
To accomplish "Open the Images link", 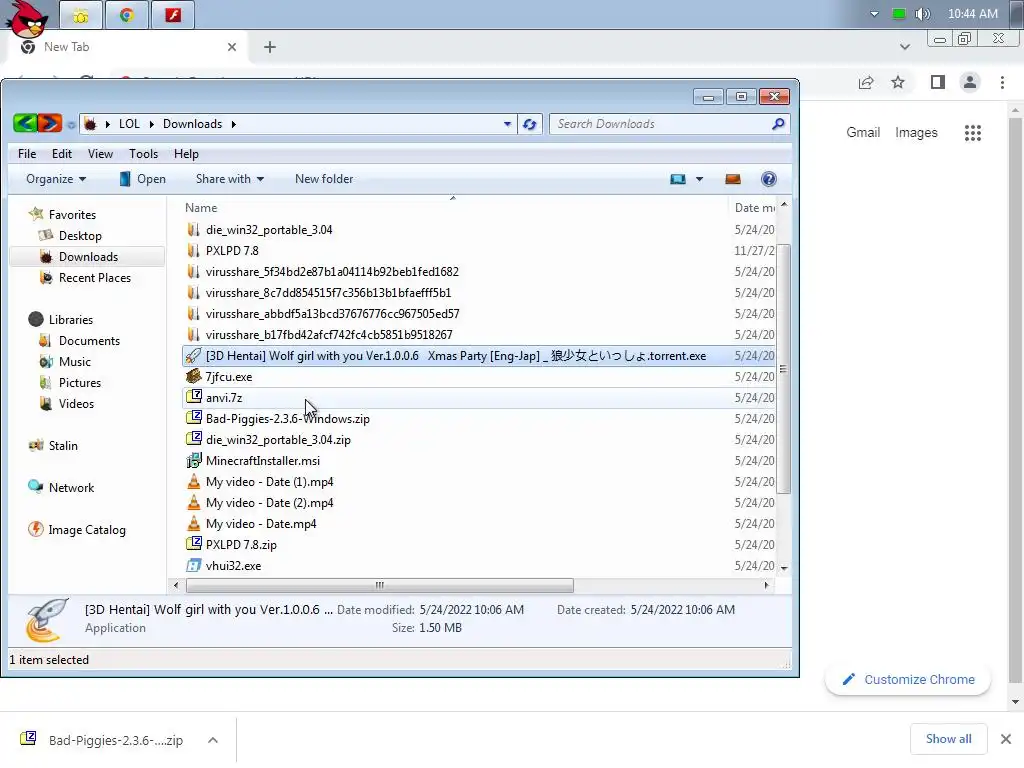I will pyautogui.click(x=916, y=133).
